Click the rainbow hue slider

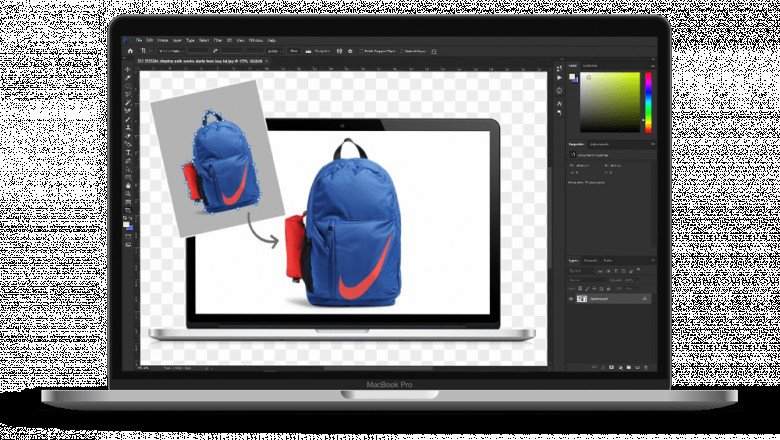click(x=648, y=102)
